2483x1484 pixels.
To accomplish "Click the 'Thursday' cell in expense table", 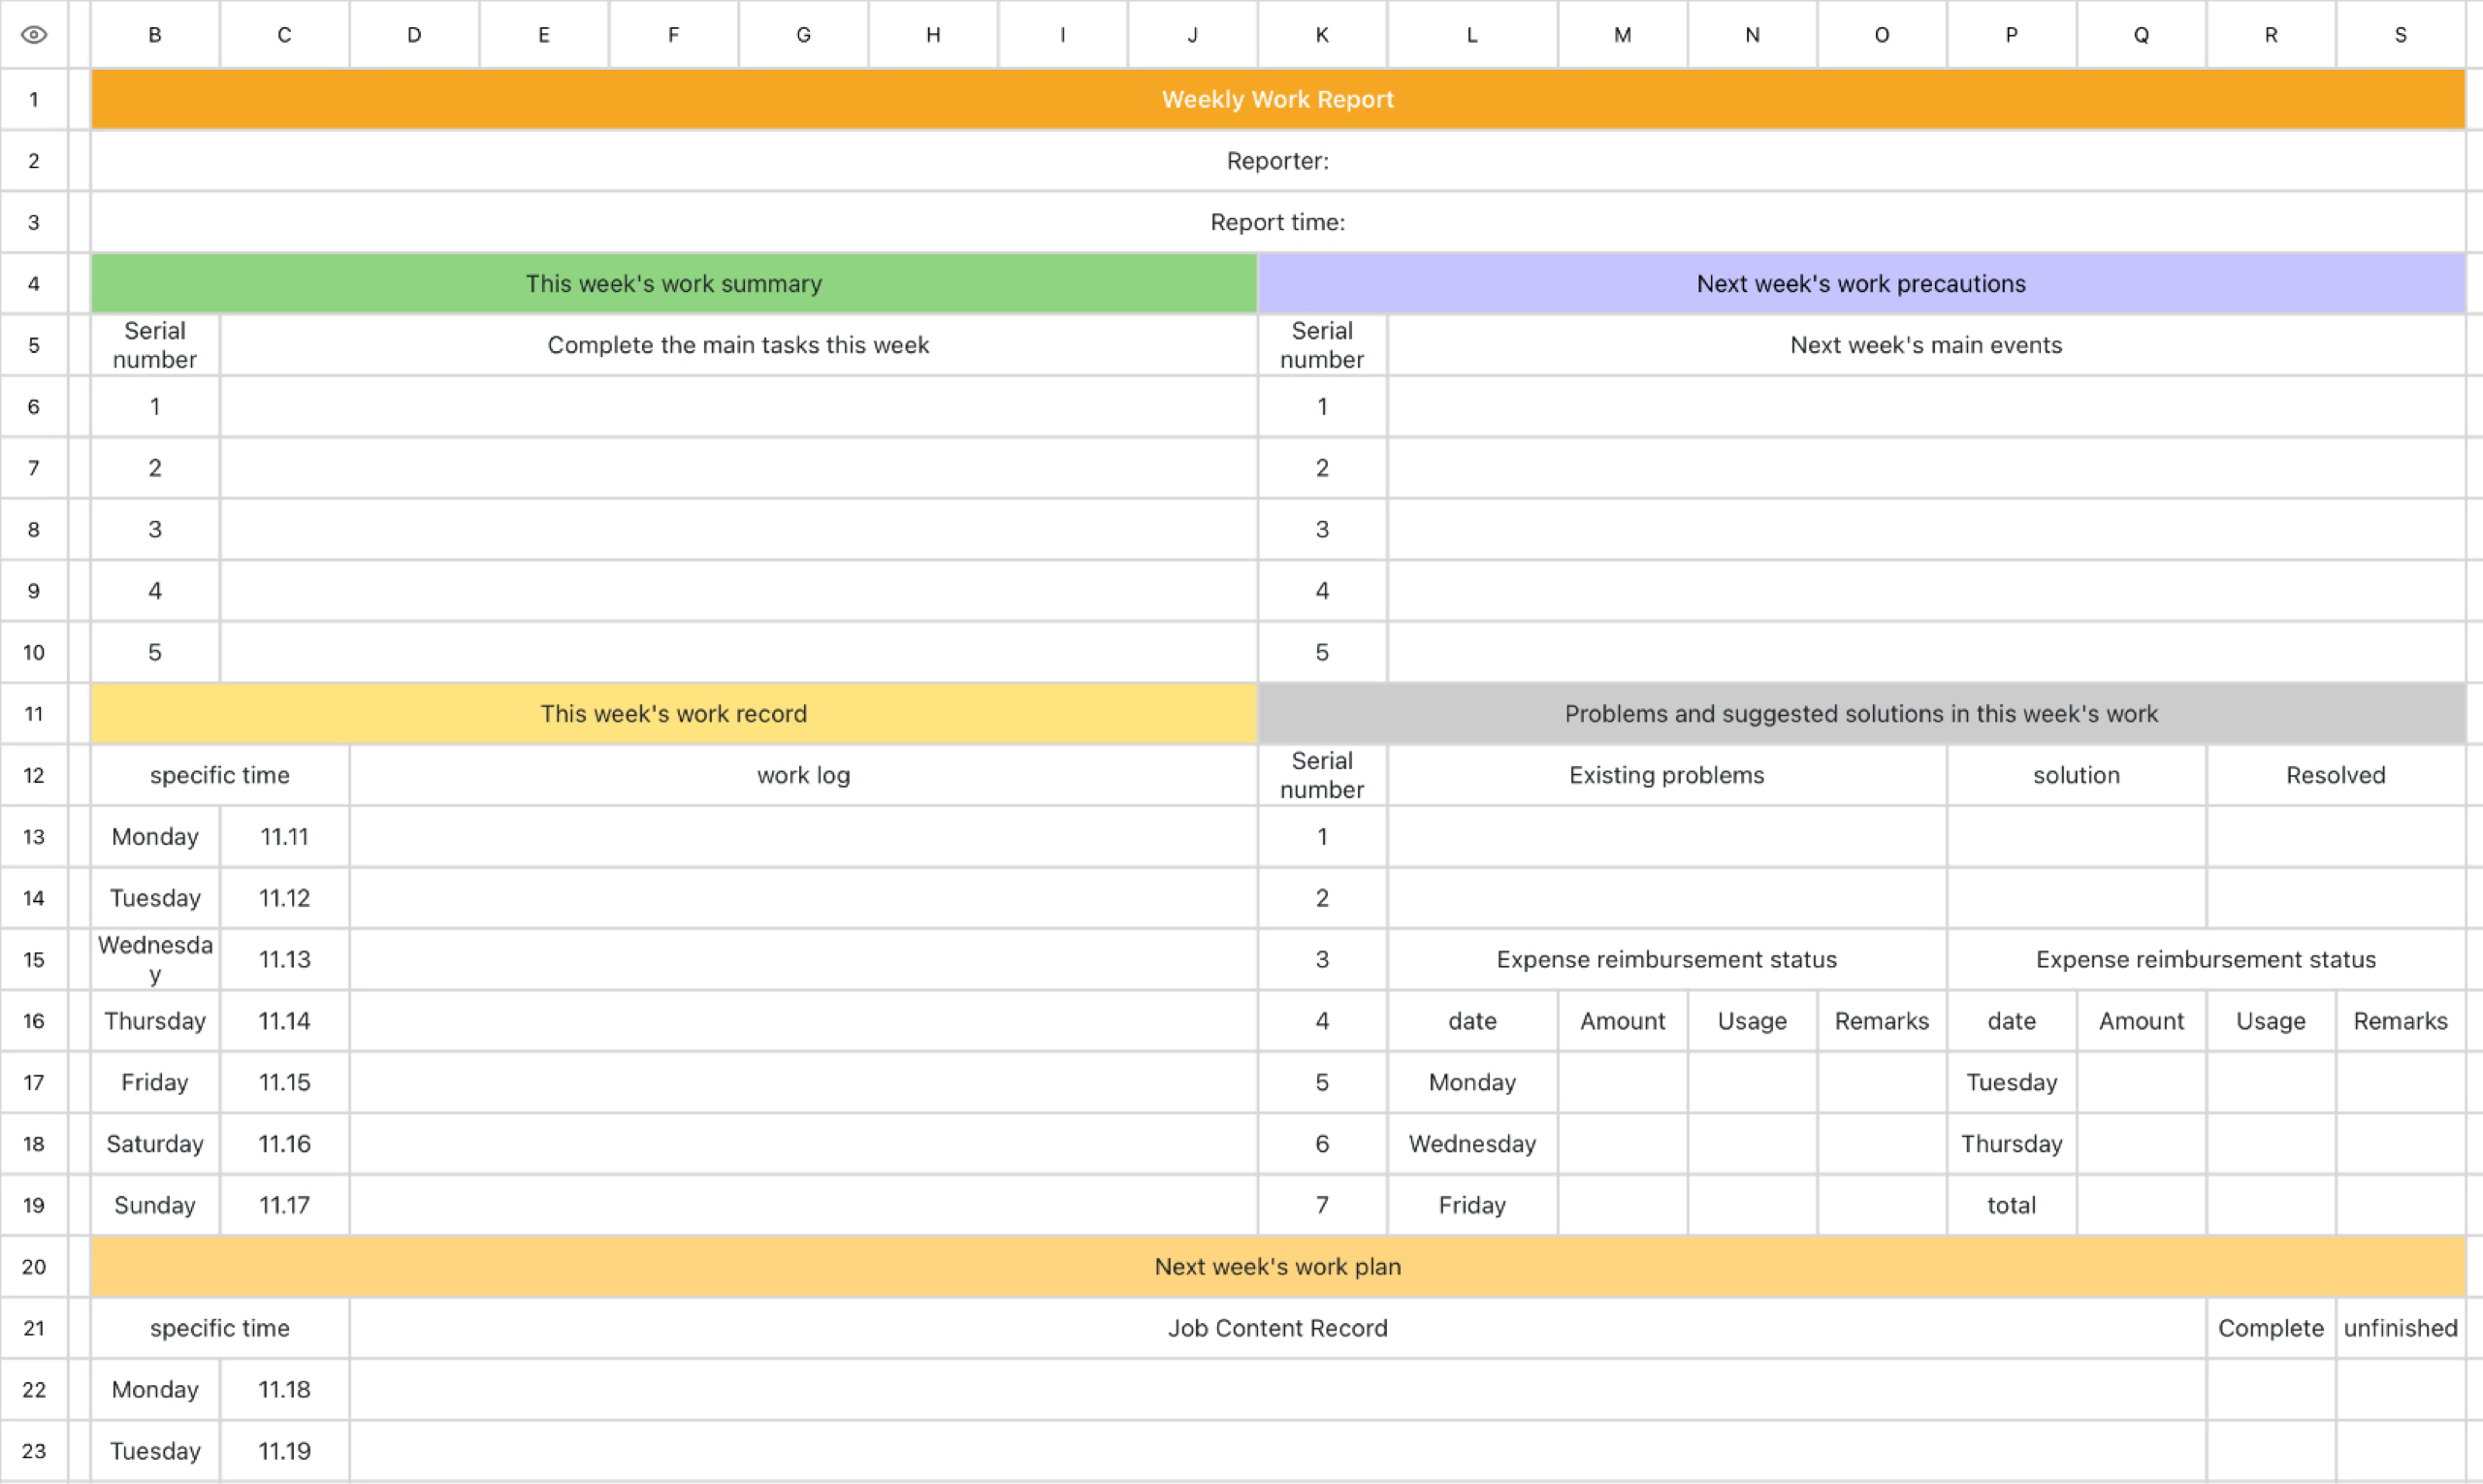I will [2011, 1144].
